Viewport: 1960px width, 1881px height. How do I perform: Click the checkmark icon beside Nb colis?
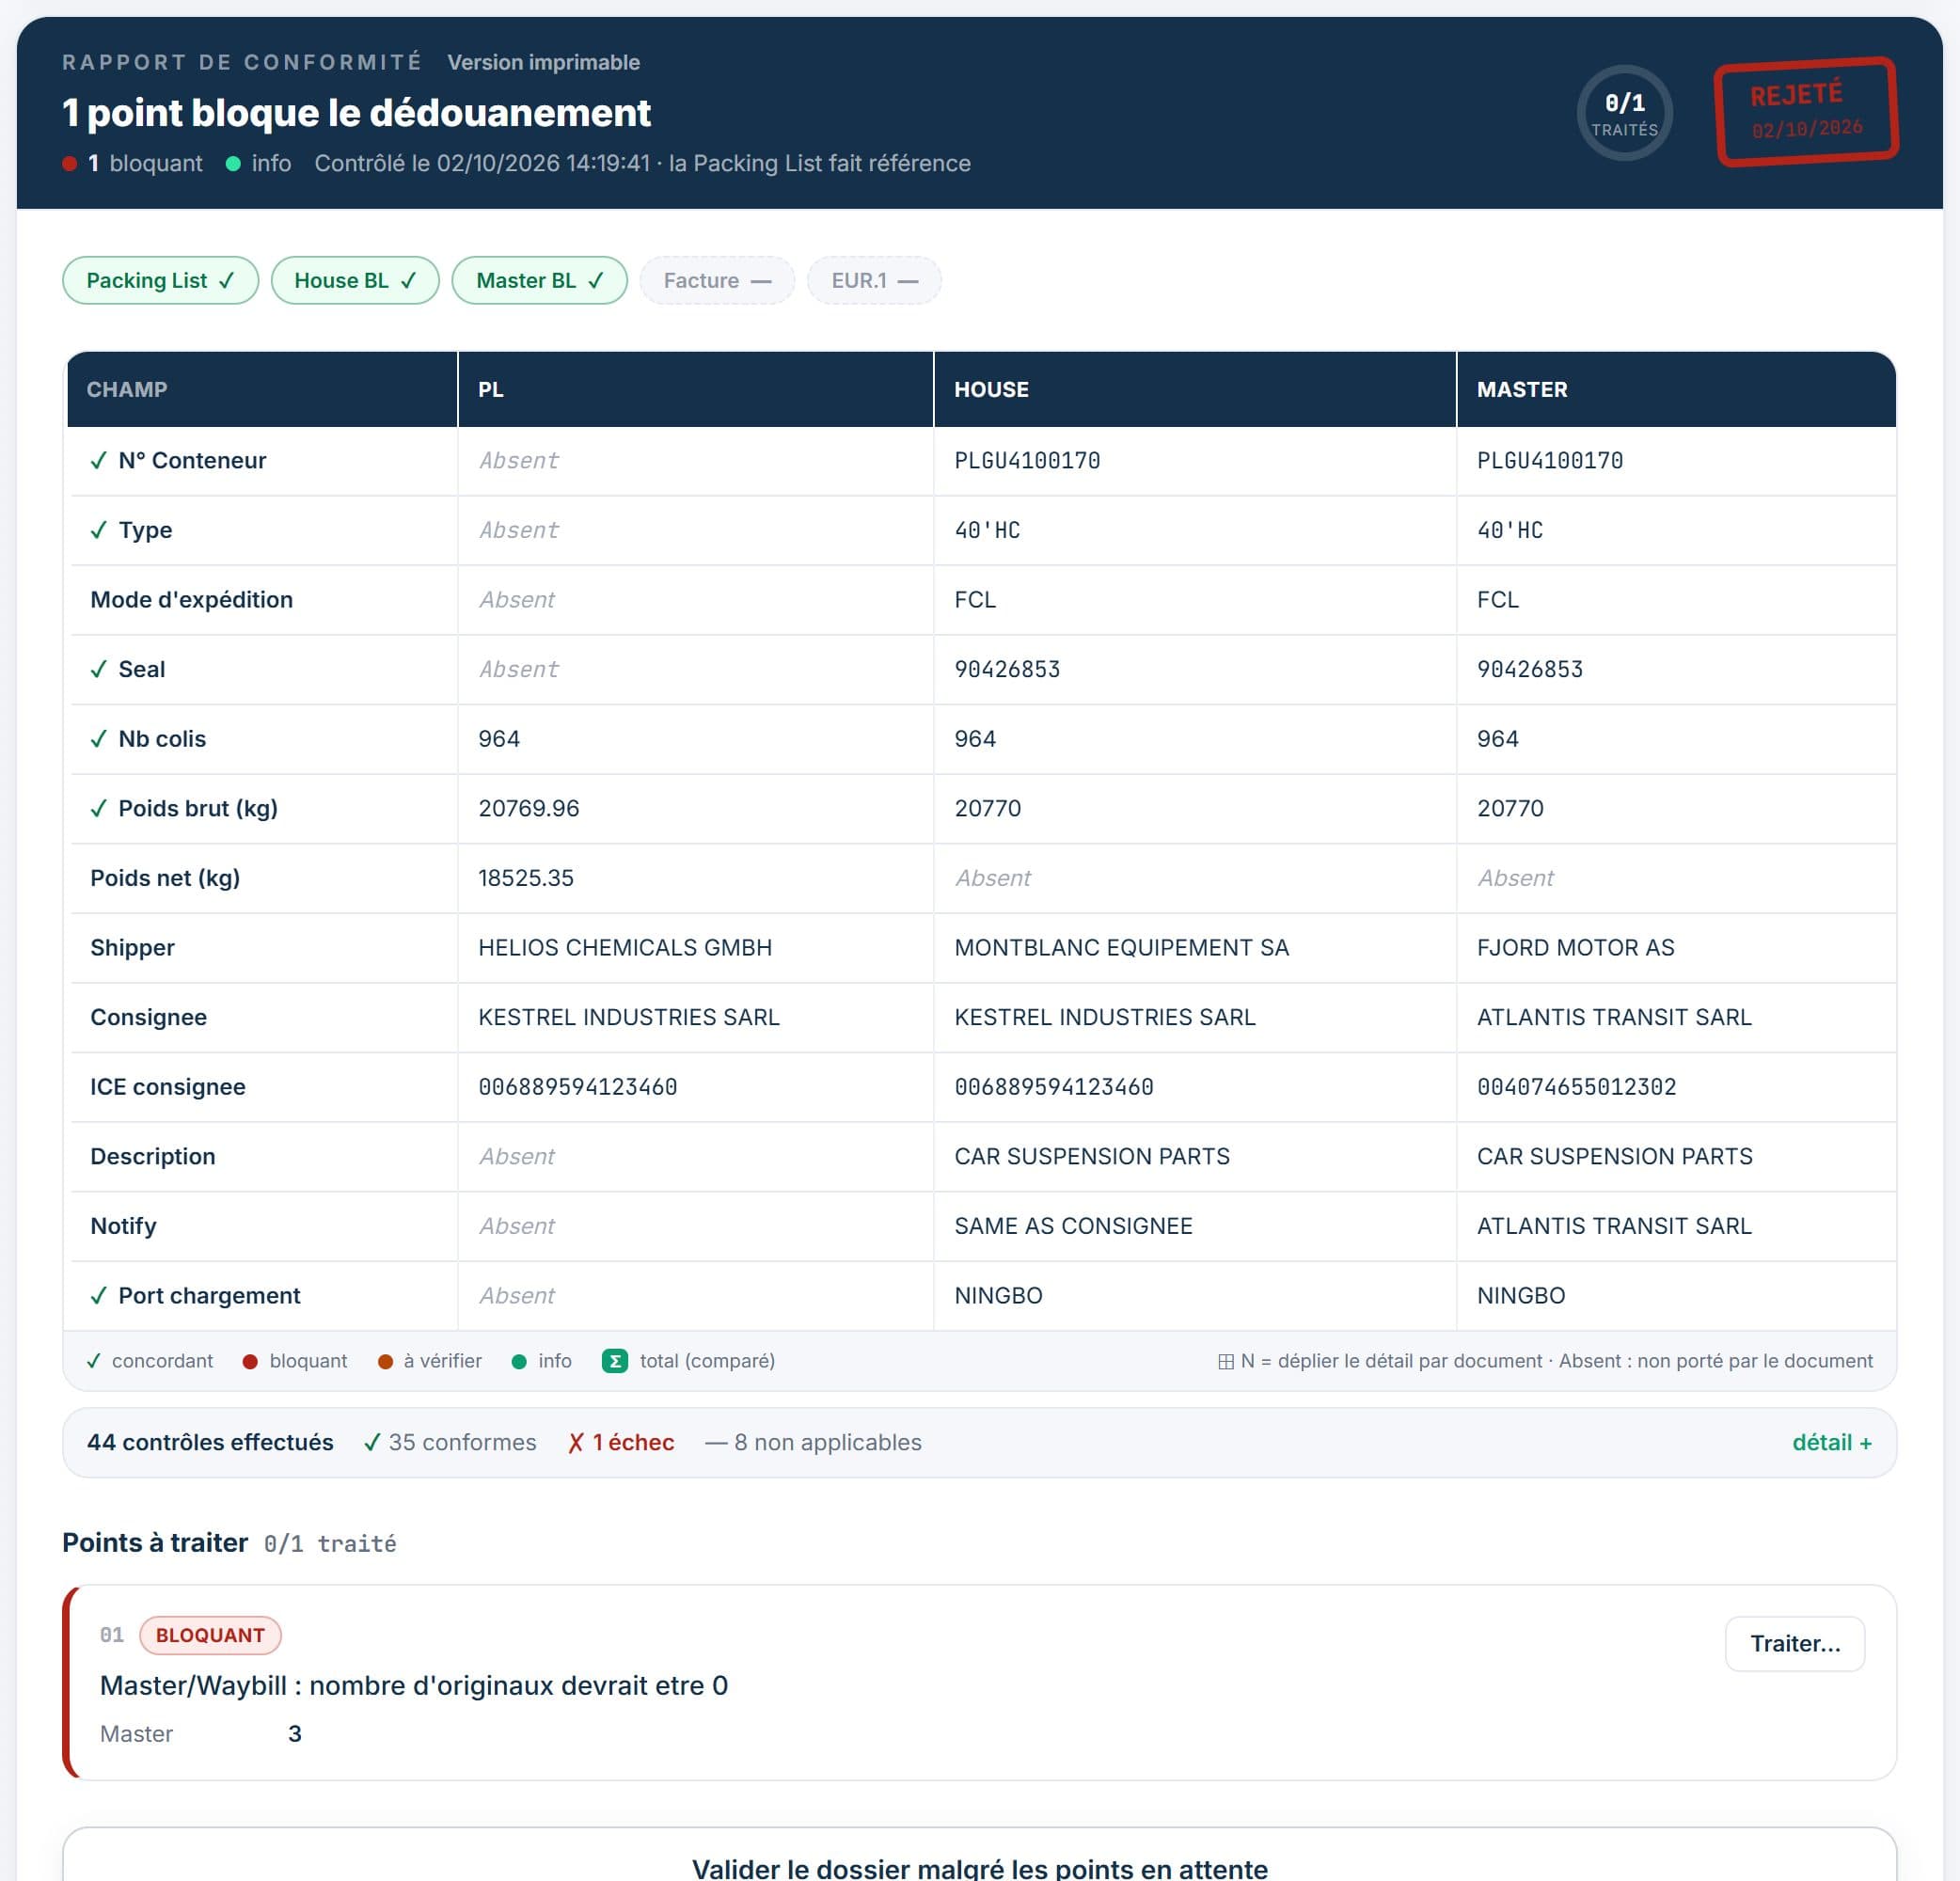(x=98, y=739)
